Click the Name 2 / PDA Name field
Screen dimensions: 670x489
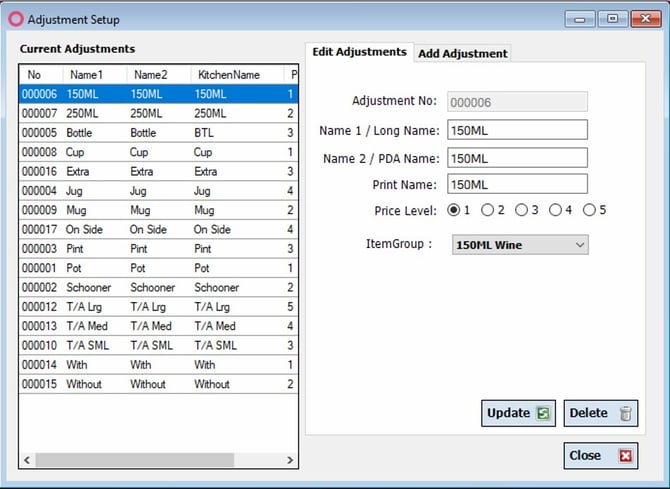coord(517,158)
